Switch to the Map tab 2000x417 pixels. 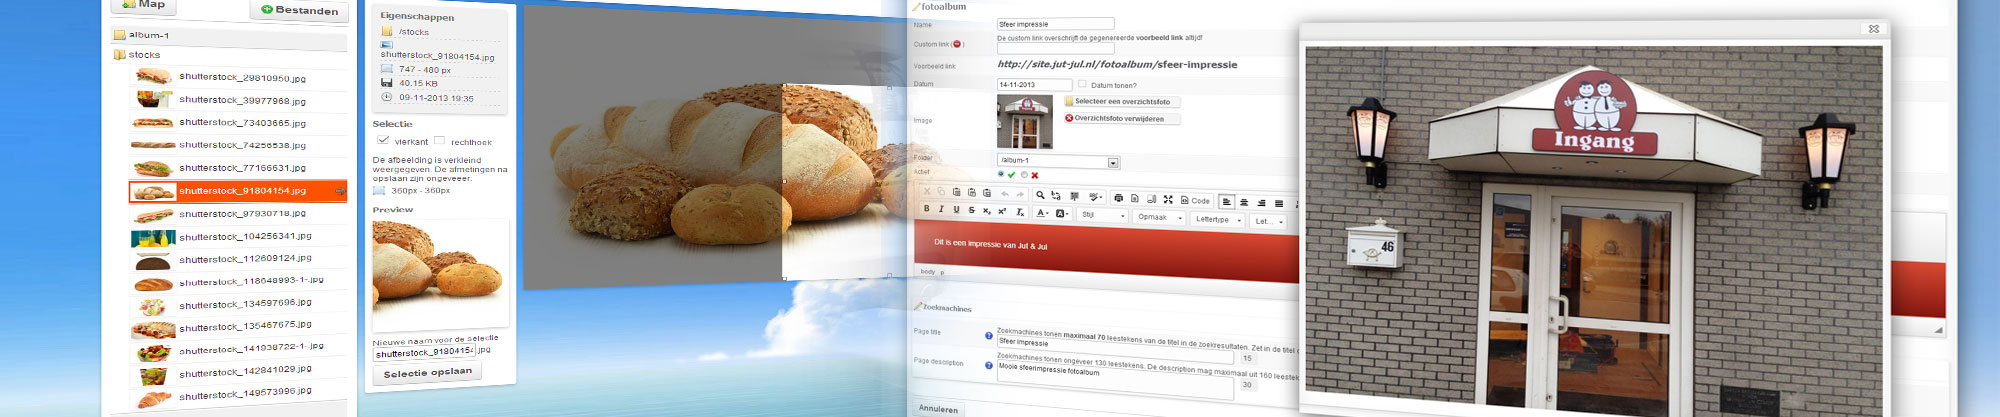pyautogui.click(x=144, y=5)
